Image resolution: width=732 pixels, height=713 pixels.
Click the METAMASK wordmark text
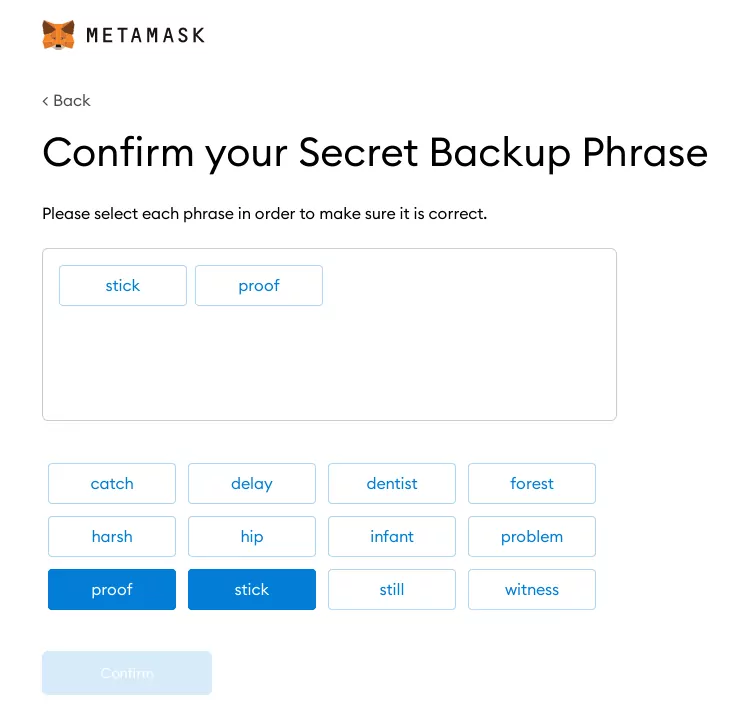[x=145, y=36]
